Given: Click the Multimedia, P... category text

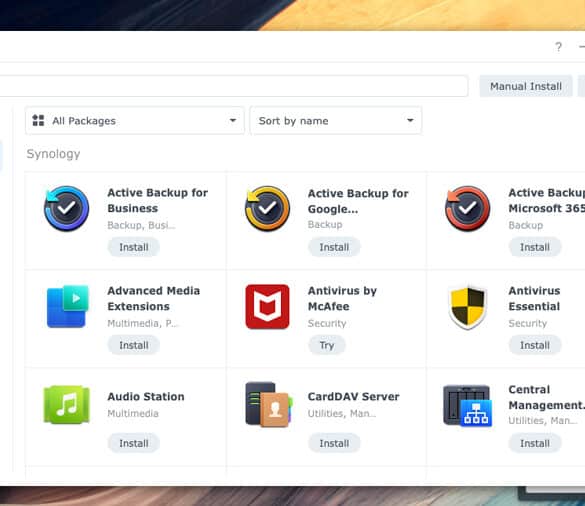Looking at the screenshot, I should point(143,323).
